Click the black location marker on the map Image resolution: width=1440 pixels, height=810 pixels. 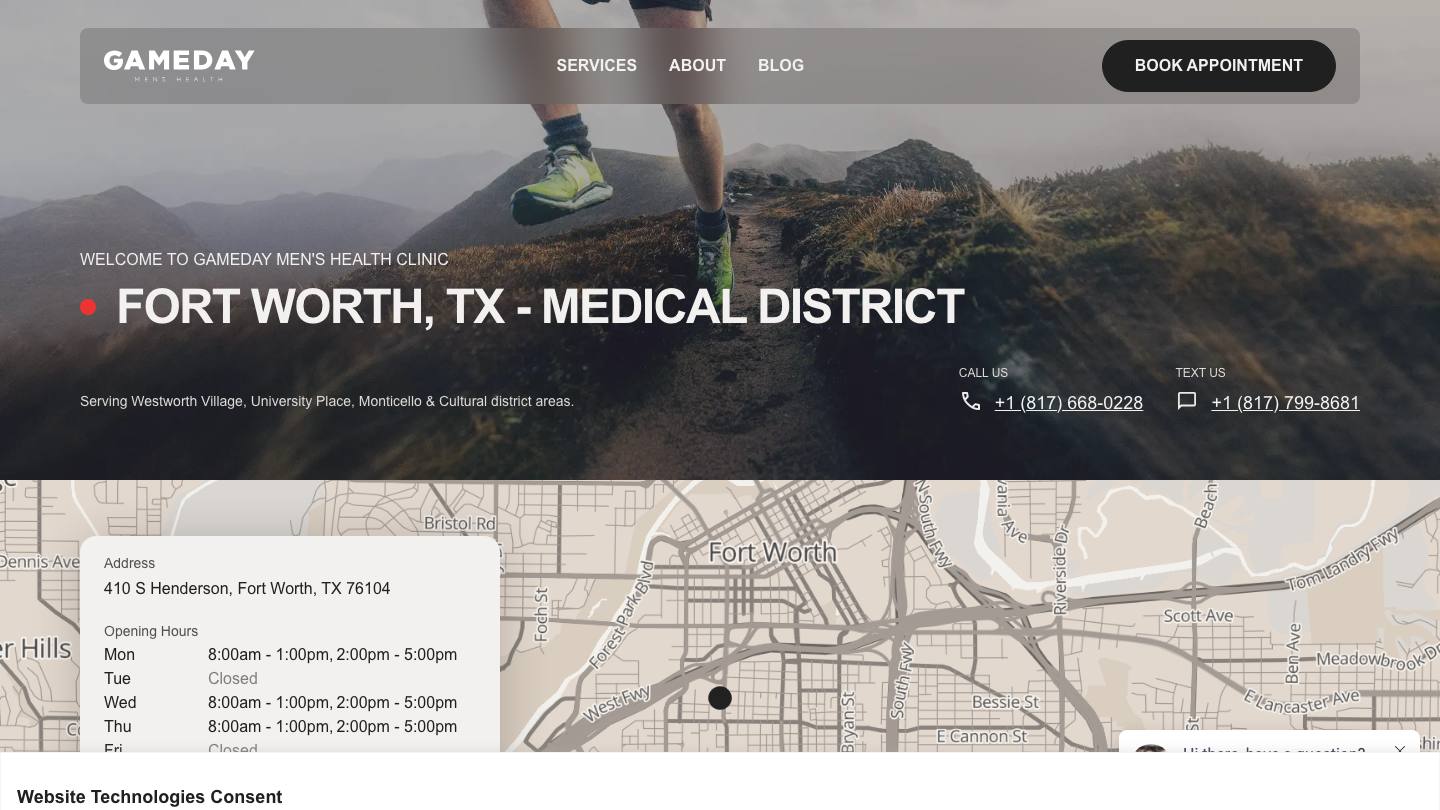[720, 698]
